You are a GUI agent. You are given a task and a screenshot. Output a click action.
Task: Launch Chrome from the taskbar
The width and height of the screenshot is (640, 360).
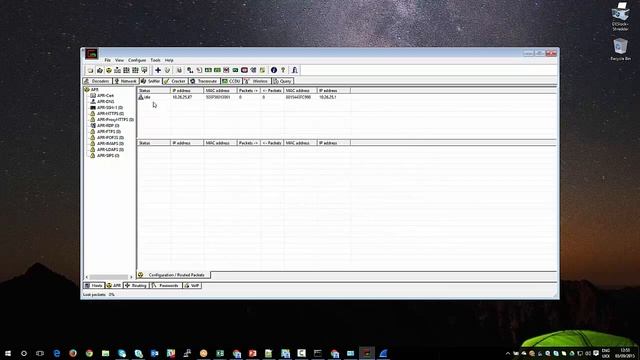pyautogui.click(x=89, y=353)
